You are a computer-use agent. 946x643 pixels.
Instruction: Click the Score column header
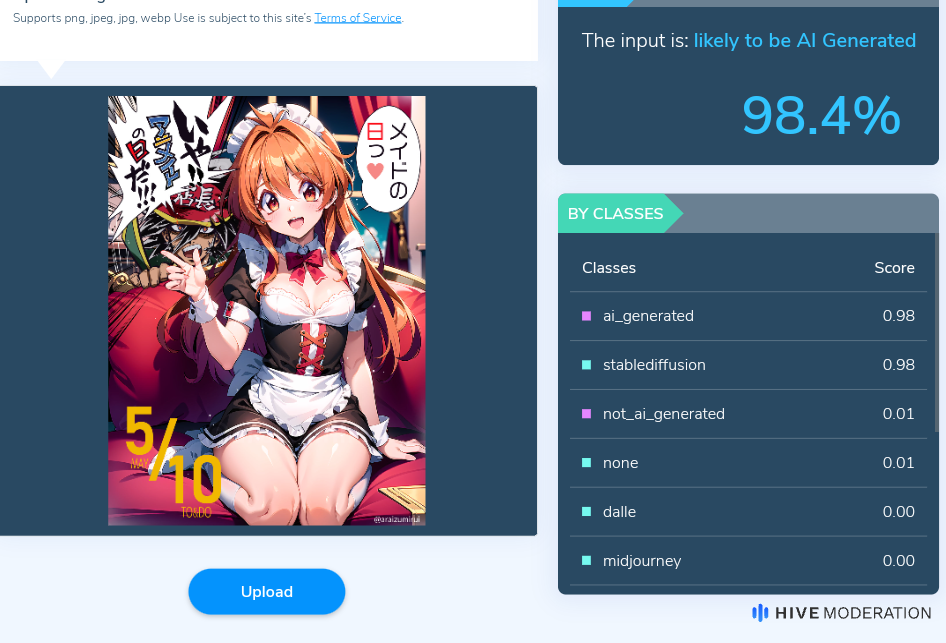pos(894,268)
